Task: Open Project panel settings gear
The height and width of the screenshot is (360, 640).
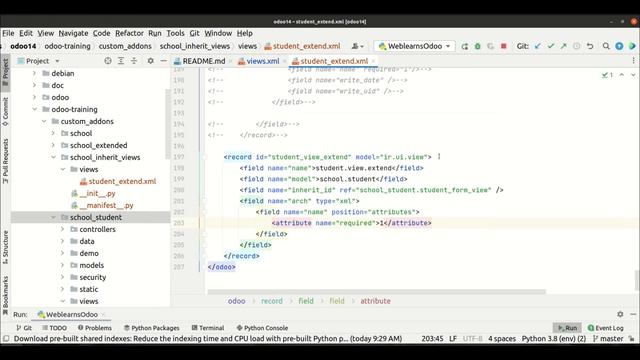Action: [151, 61]
